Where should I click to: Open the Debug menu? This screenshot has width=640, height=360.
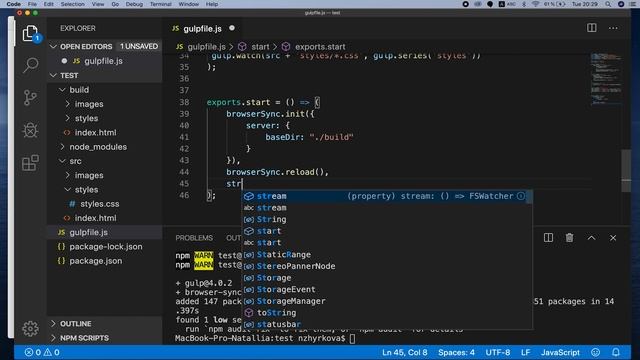pyautogui.click(x=134, y=4)
